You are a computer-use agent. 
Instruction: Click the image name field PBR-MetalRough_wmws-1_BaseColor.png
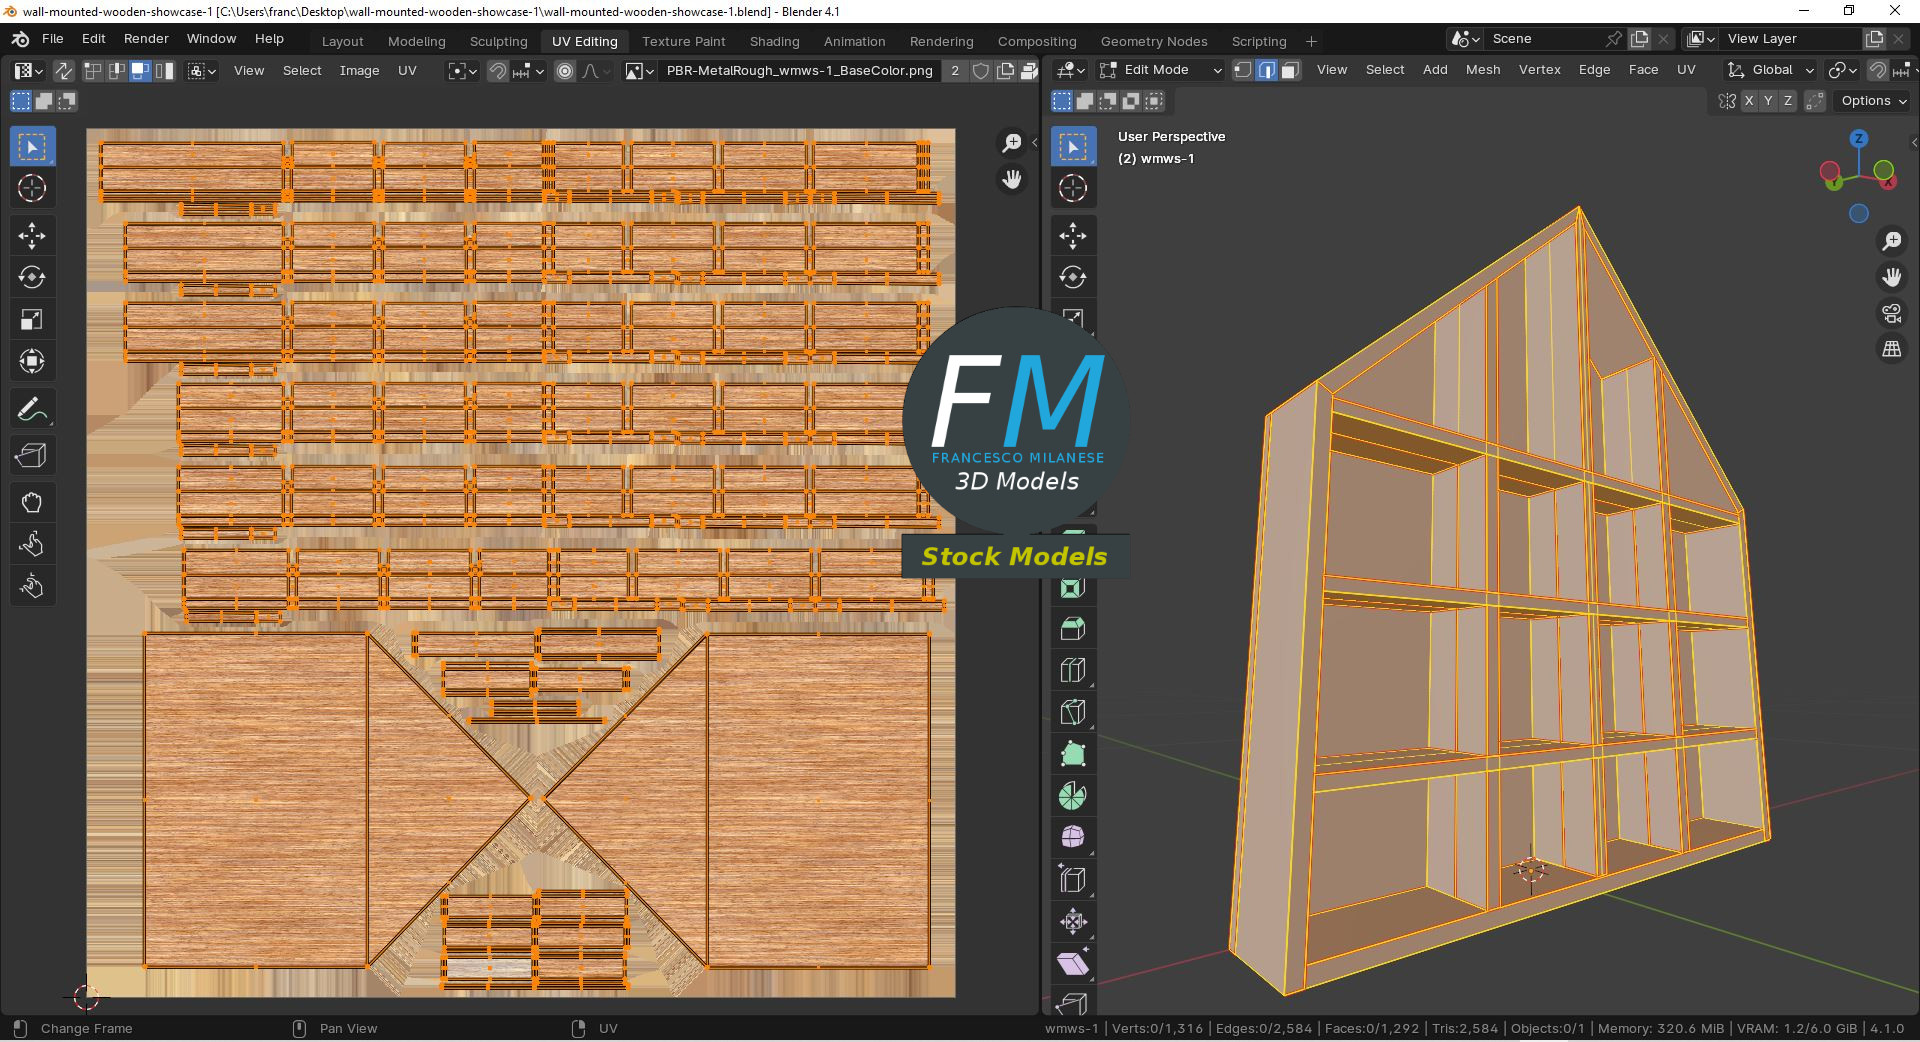(800, 71)
